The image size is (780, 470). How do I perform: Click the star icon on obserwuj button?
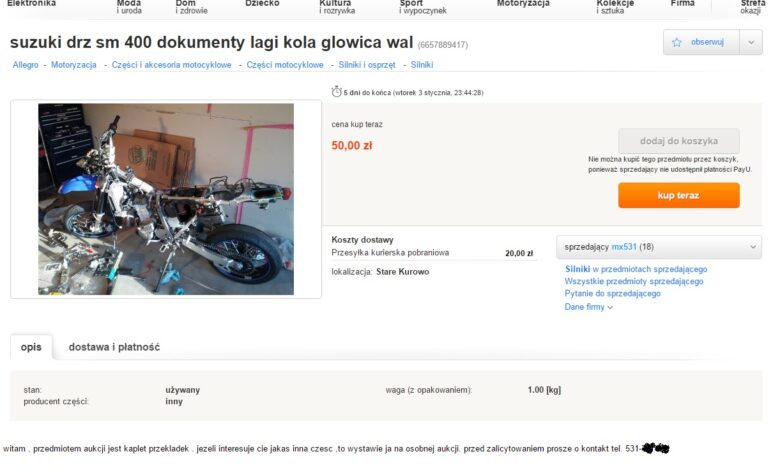pyautogui.click(x=677, y=42)
